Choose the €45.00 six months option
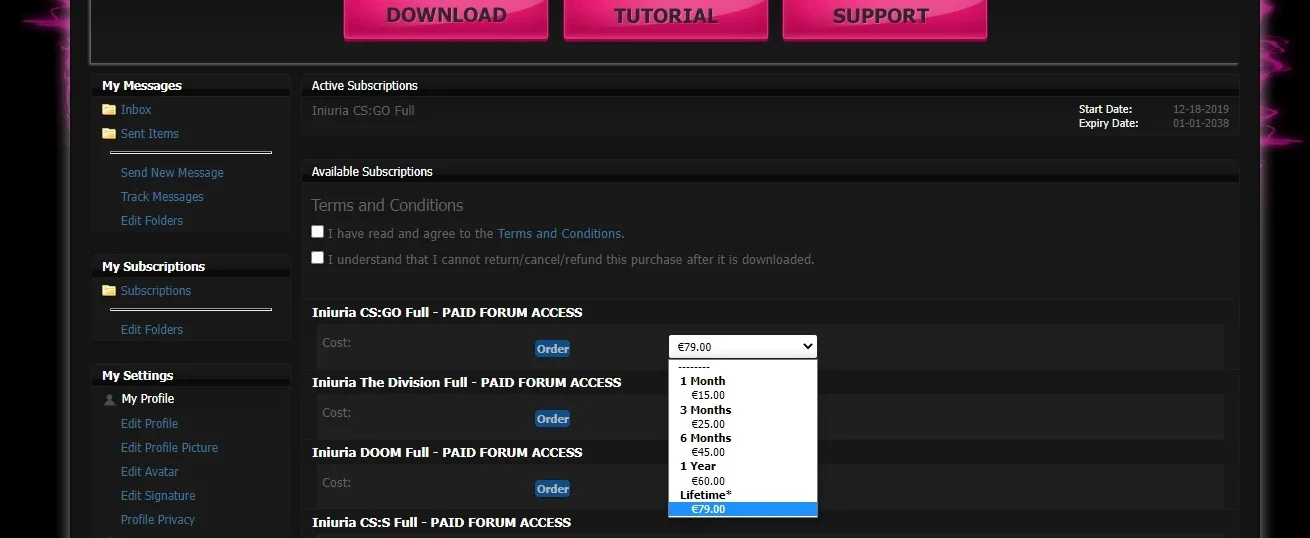The image size is (1310, 538). (742, 453)
